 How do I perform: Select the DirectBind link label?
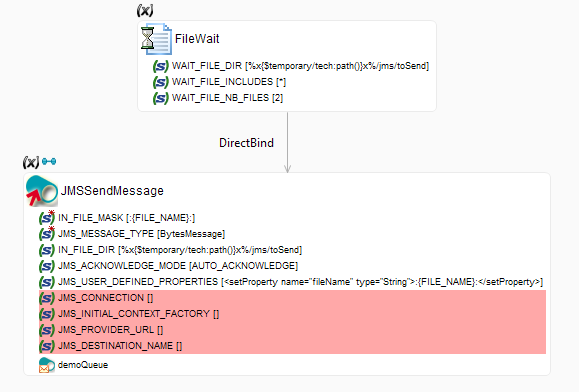coord(246,143)
